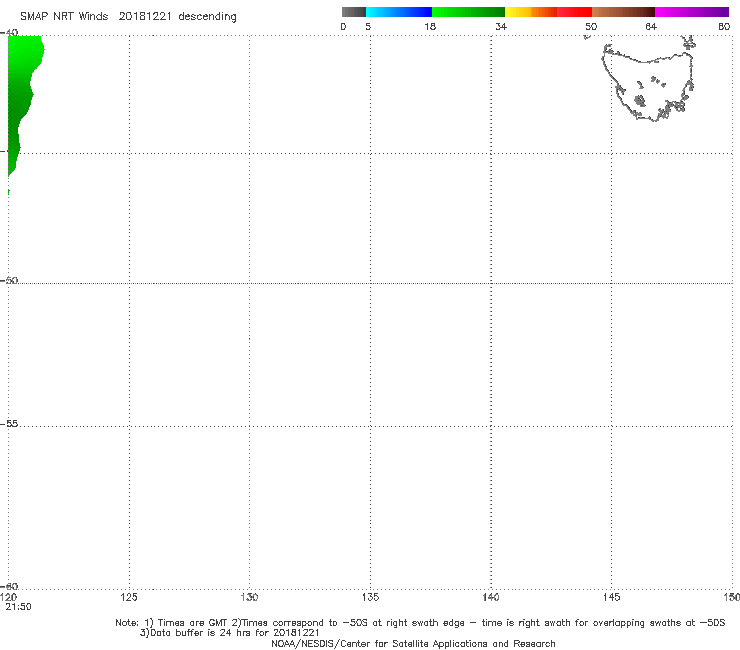This screenshot has height=650, width=740.
Task: Click the longitude label "145"
Action: pos(611,598)
